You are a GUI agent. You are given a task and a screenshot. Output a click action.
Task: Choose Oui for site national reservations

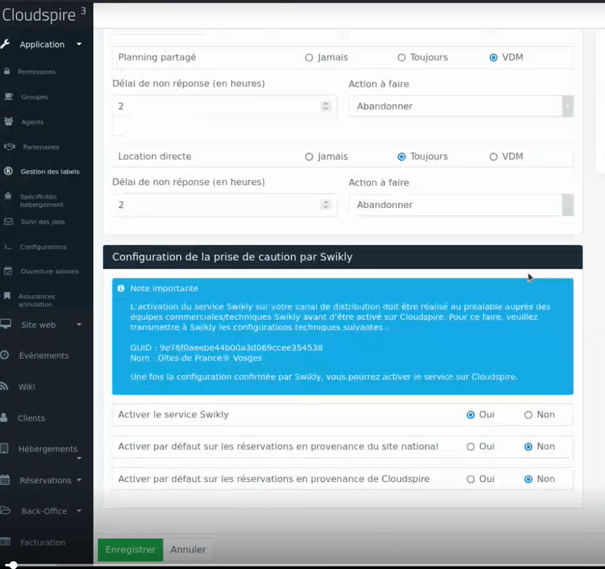click(470, 447)
